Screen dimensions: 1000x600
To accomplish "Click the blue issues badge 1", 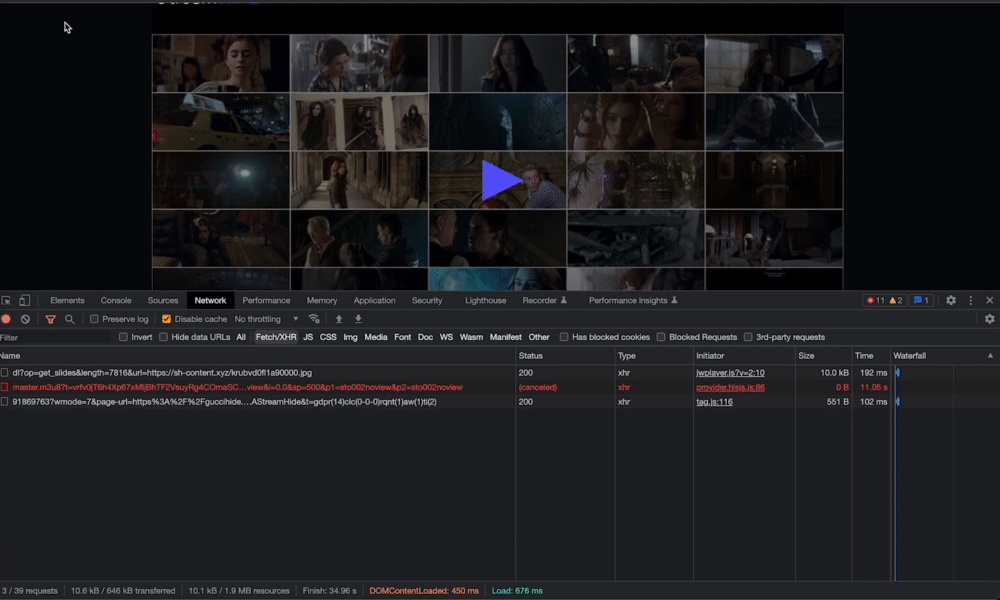I will pyautogui.click(x=921, y=300).
